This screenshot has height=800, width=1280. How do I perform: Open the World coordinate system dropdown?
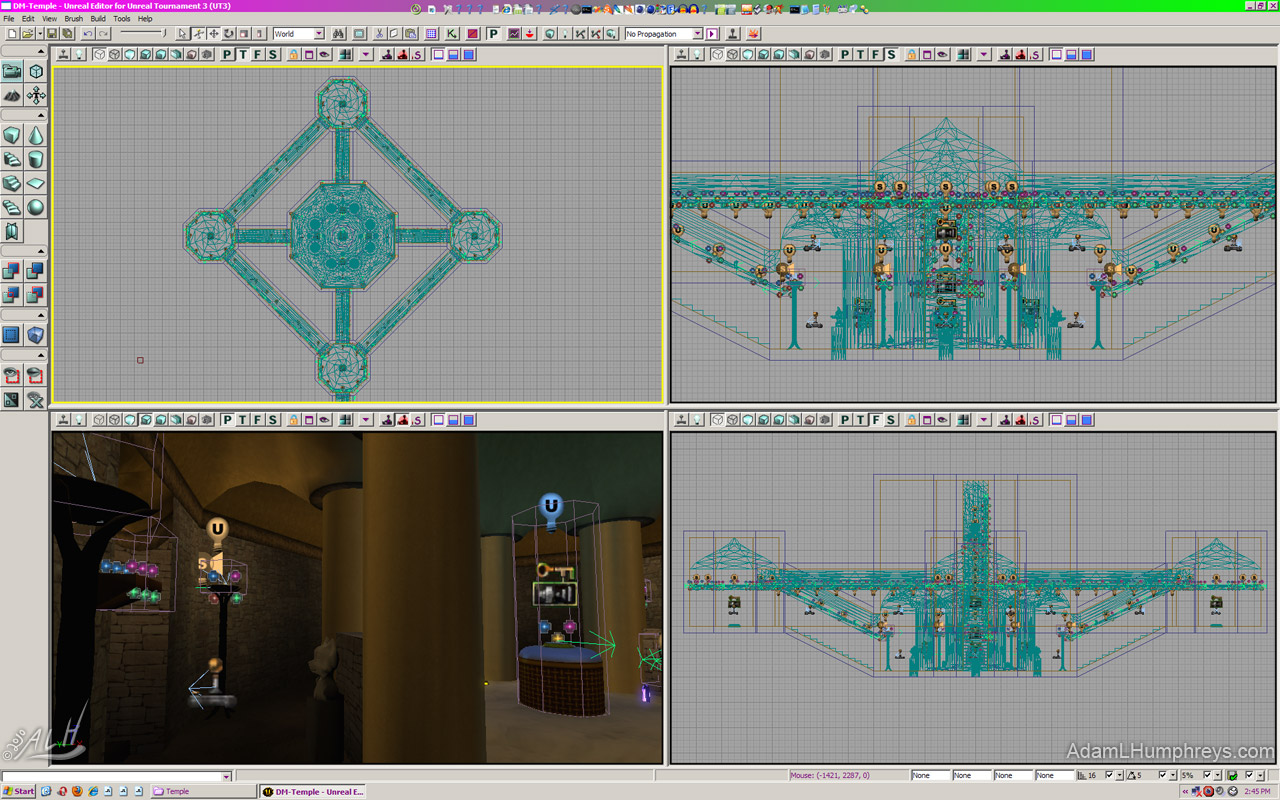pyautogui.click(x=318, y=34)
